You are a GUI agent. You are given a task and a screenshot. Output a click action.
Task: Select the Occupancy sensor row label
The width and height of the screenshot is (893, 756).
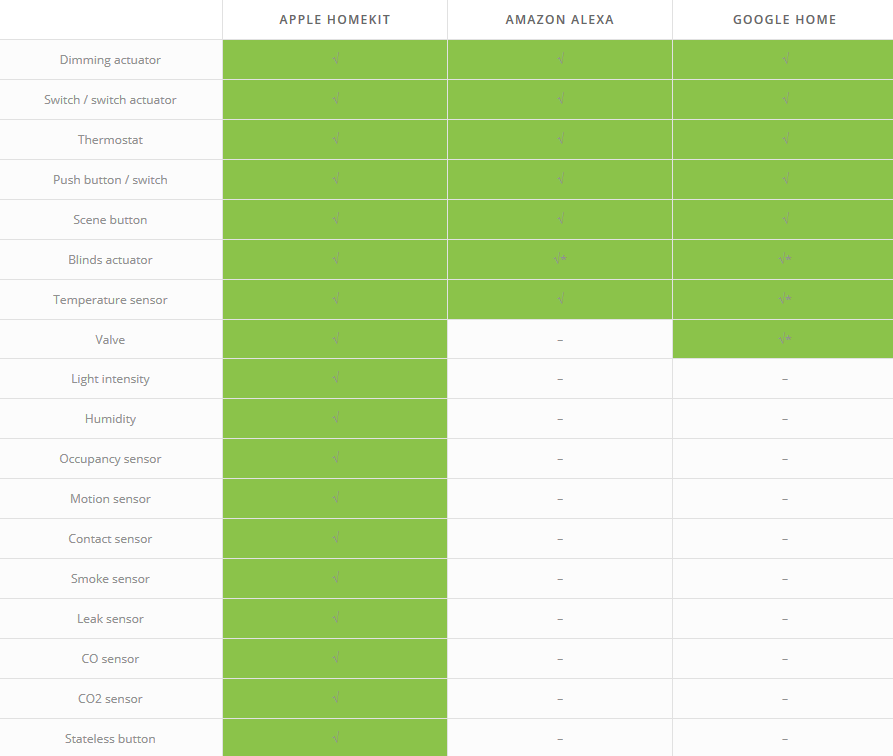[x=110, y=459]
